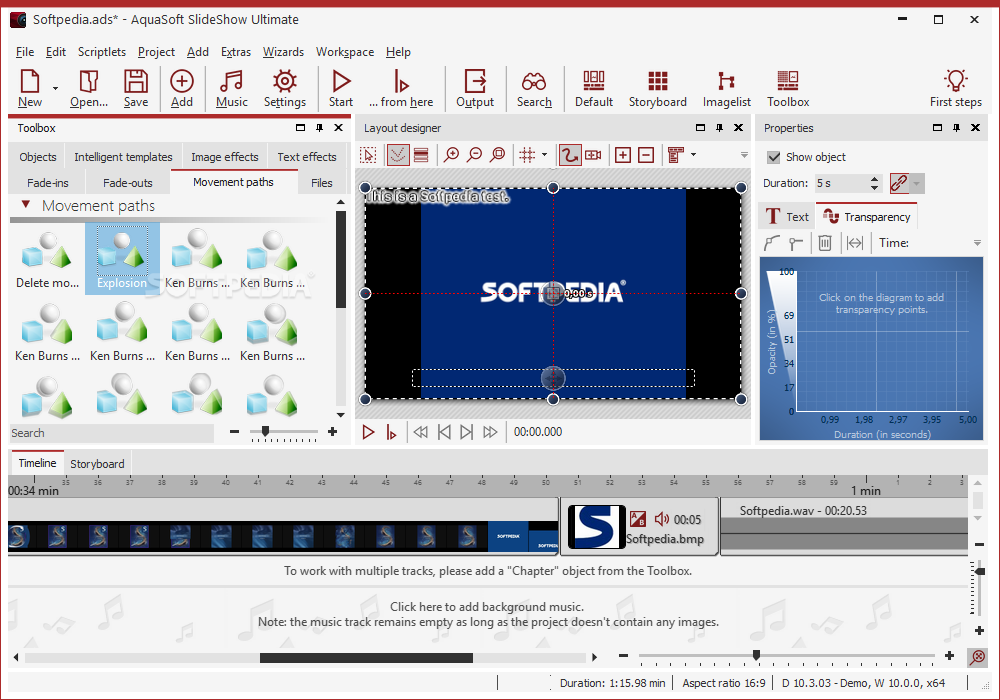The image size is (1000, 700).
Task: Select Softpedia.bmp item in timeline
Action: click(640, 527)
